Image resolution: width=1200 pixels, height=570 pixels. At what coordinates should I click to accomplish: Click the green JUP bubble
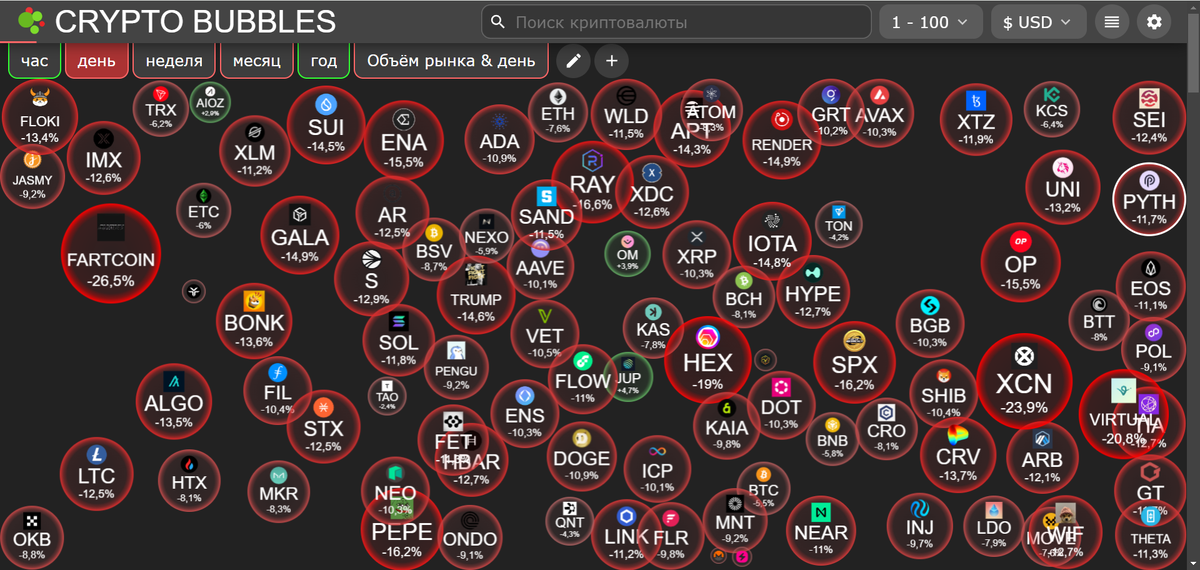pos(628,378)
